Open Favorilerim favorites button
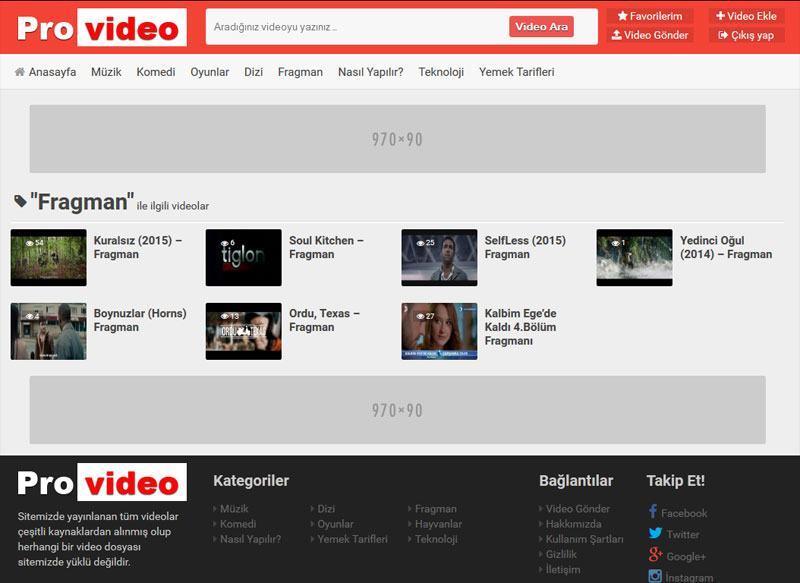The width and height of the screenshot is (800, 583). pos(649,16)
